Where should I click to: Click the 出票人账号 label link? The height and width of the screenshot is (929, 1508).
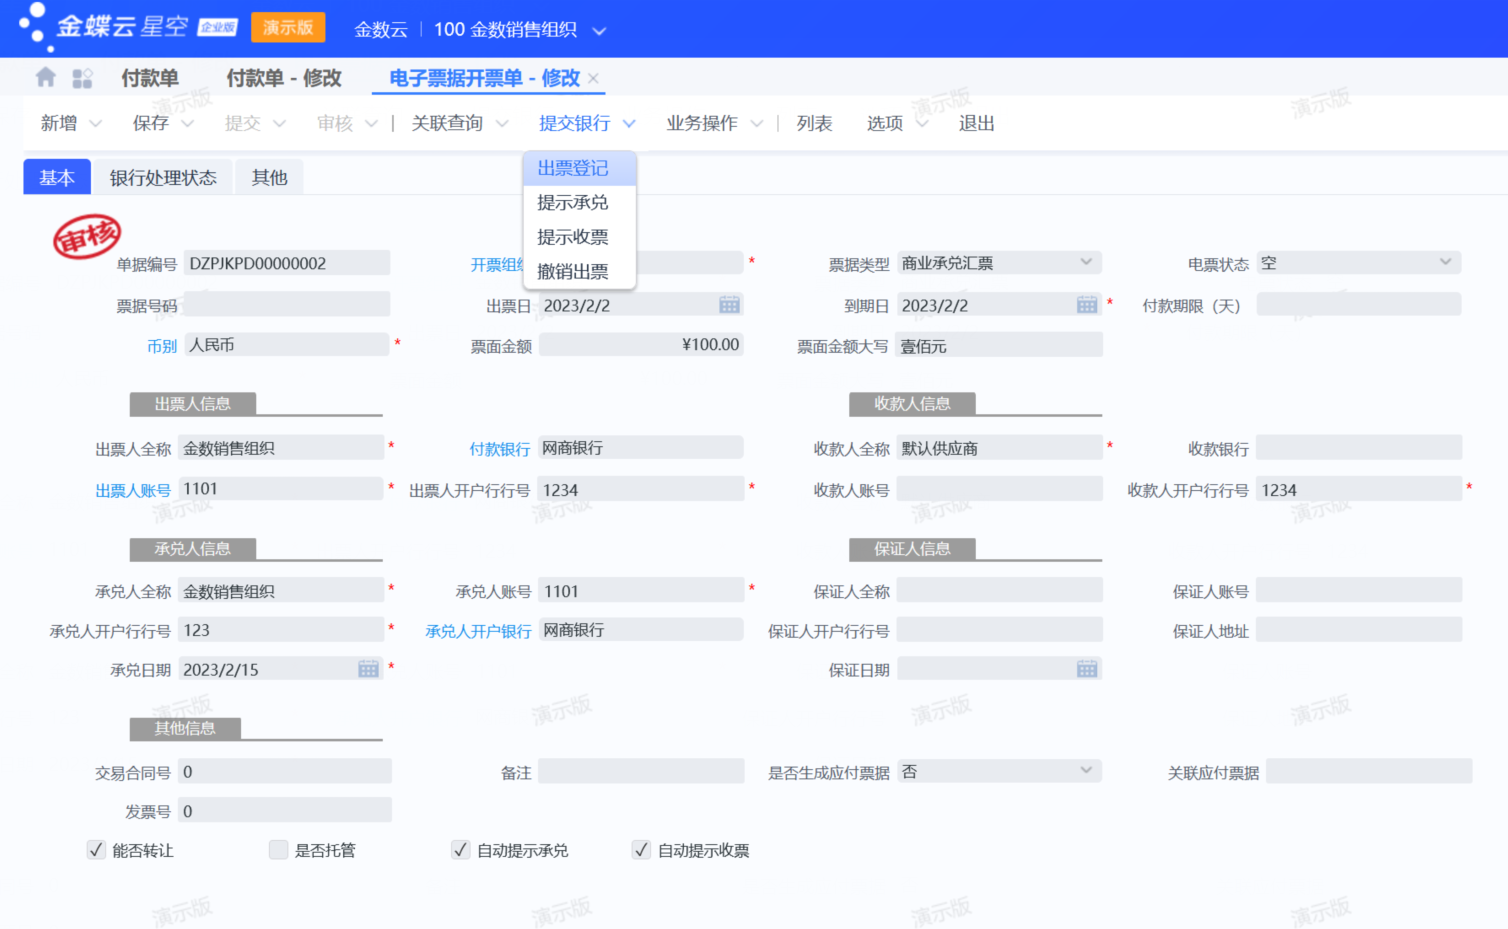[x=133, y=490]
